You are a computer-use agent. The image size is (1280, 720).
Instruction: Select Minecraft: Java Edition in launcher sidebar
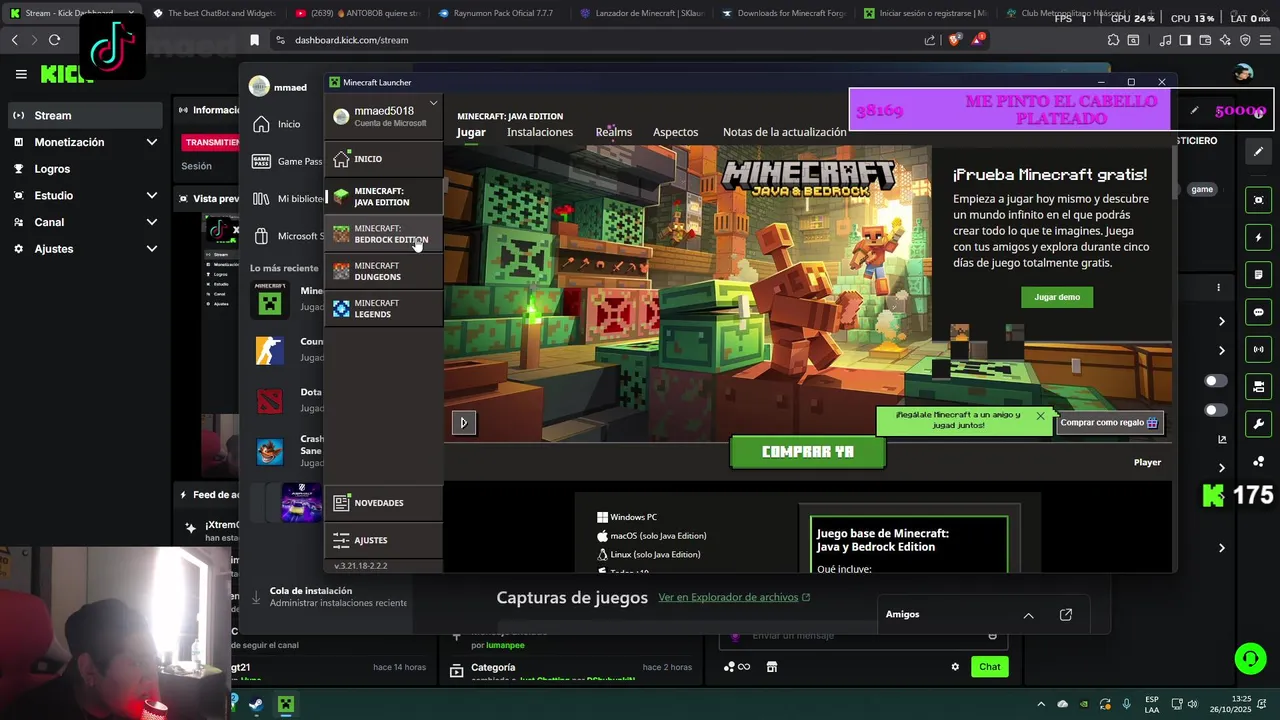click(x=384, y=196)
